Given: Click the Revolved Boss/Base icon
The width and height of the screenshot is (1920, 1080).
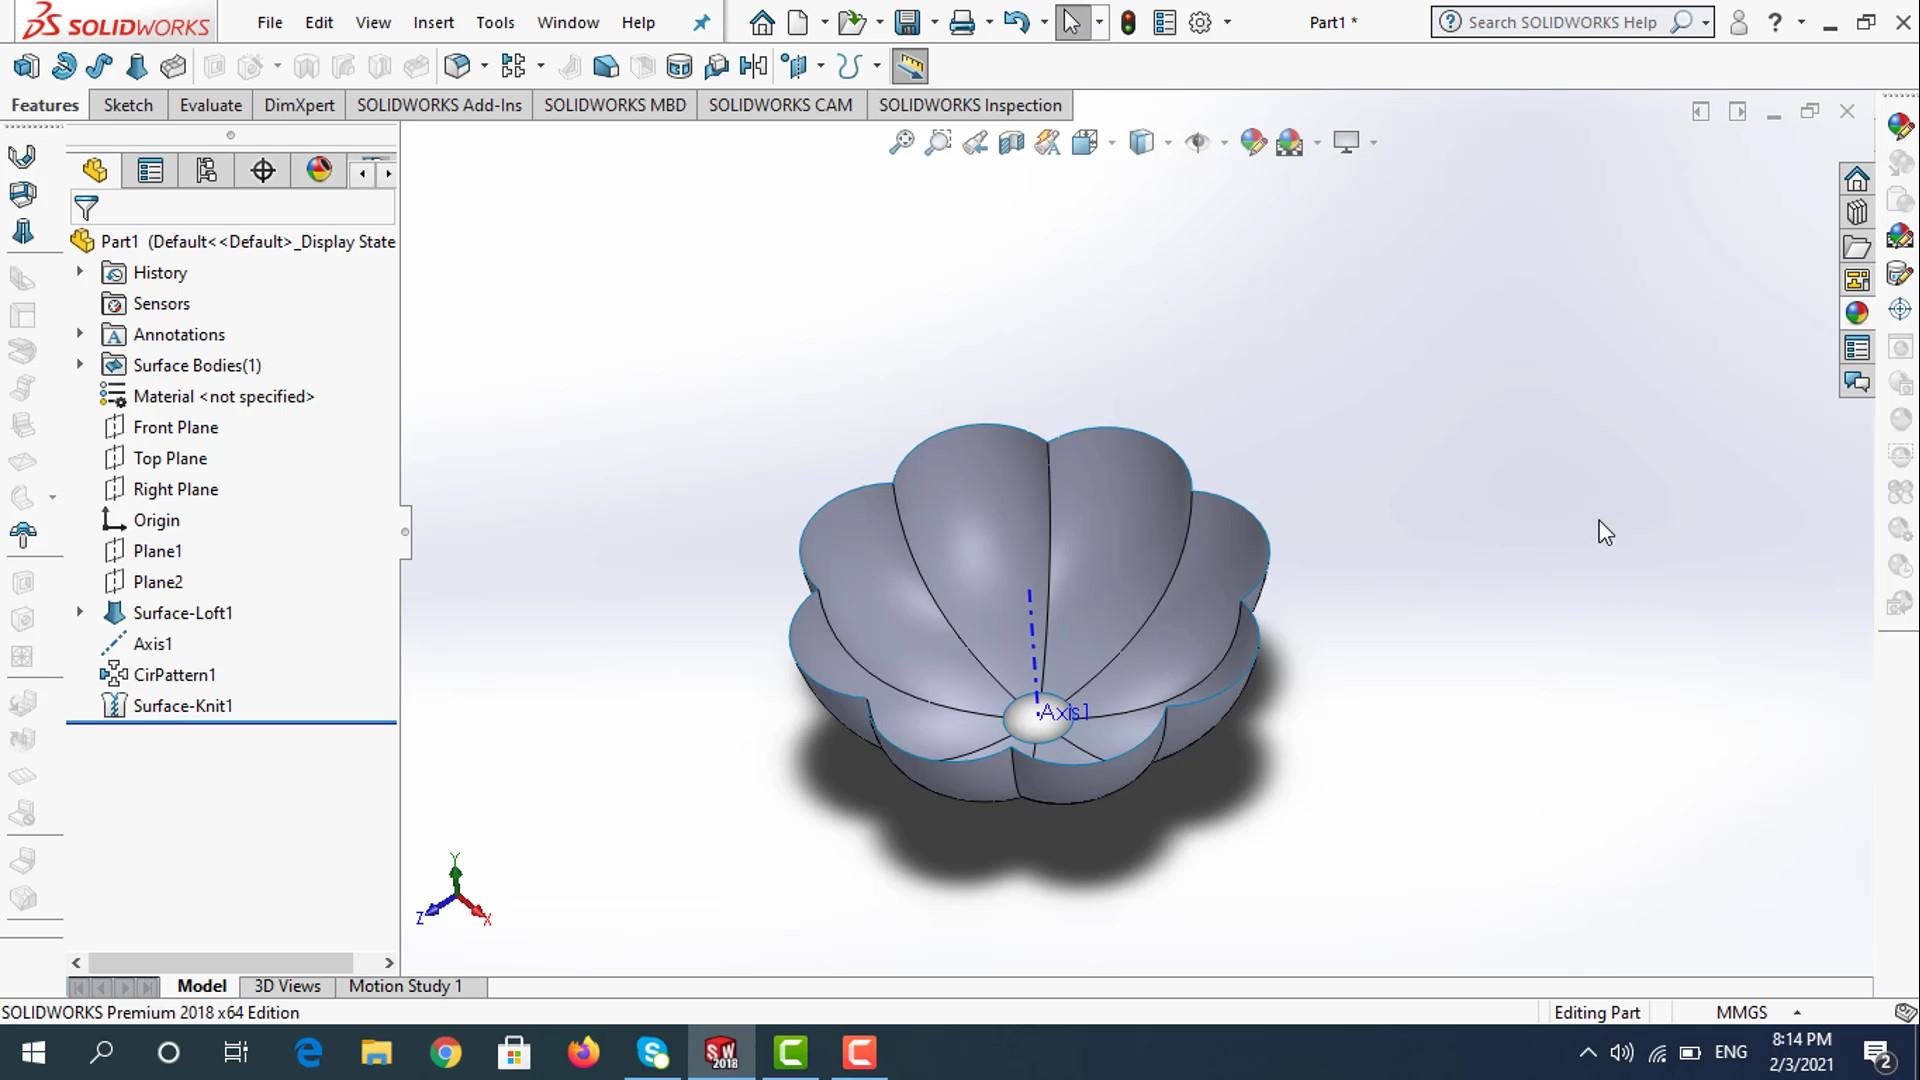Looking at the screenshot, I should 63,67.
